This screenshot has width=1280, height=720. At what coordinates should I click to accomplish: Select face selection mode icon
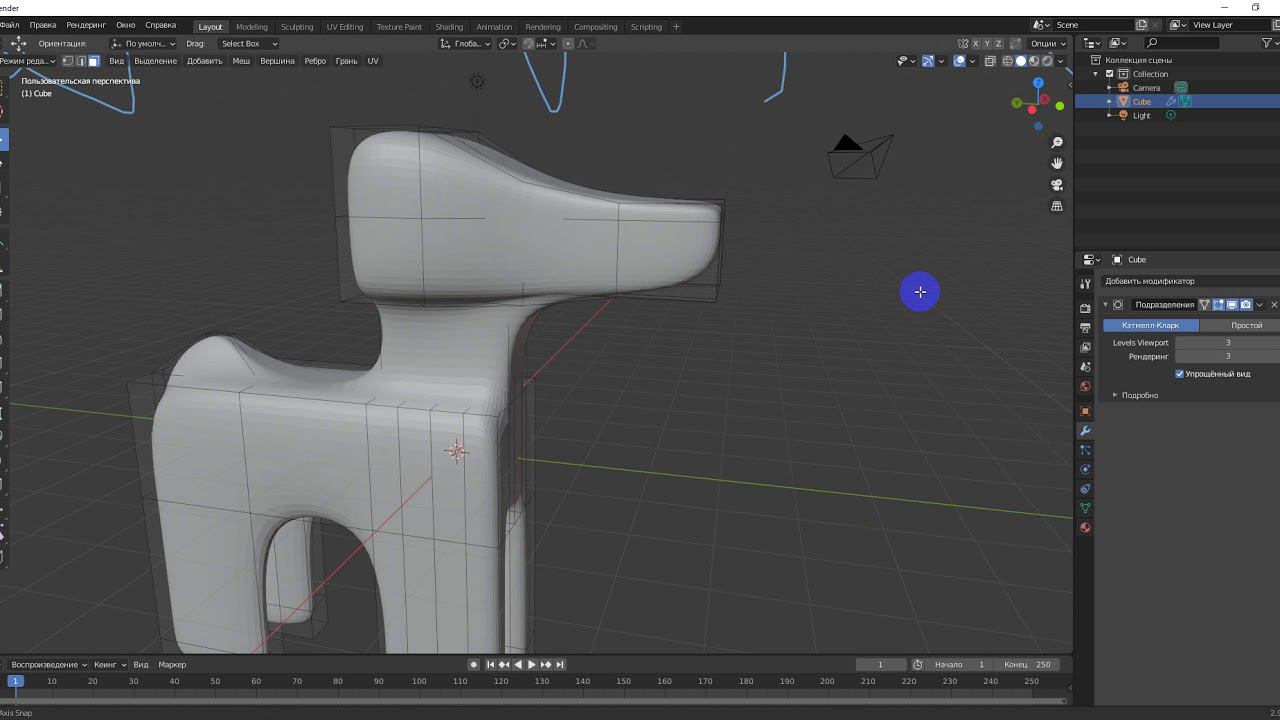click(x=94, y=61)
